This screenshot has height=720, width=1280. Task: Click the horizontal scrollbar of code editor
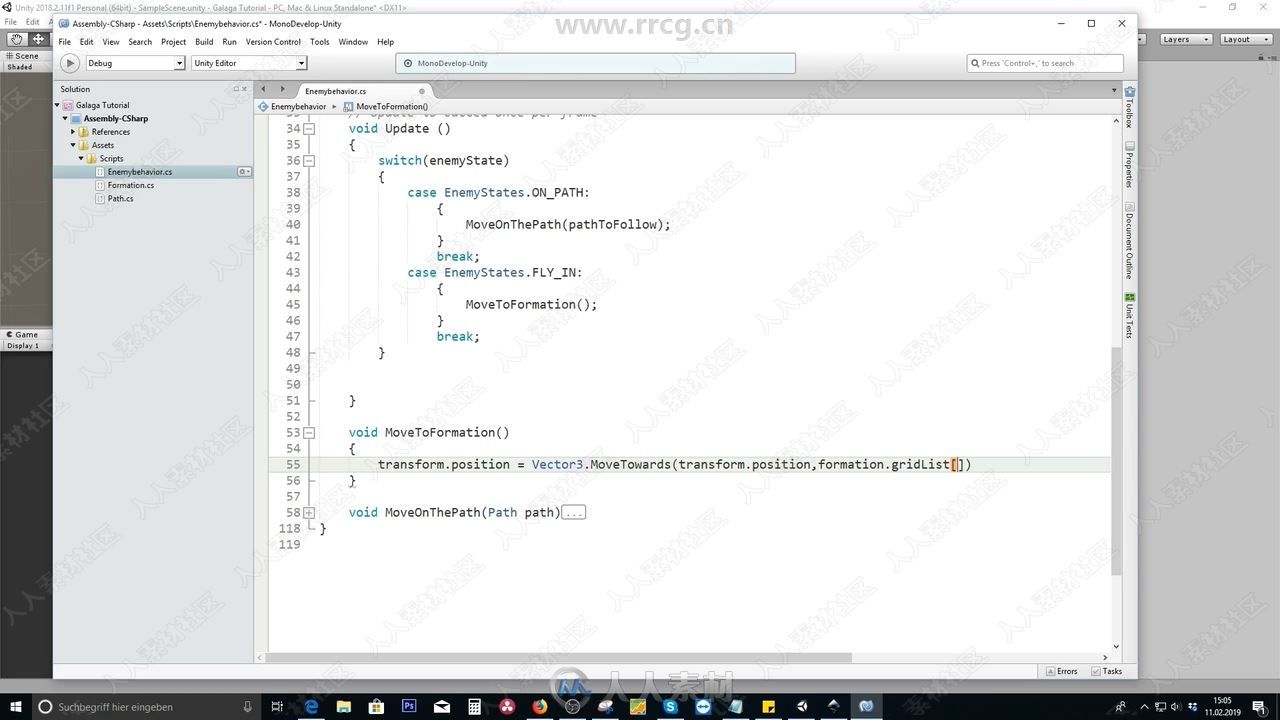pyautogui.click(x=558, y=657)
